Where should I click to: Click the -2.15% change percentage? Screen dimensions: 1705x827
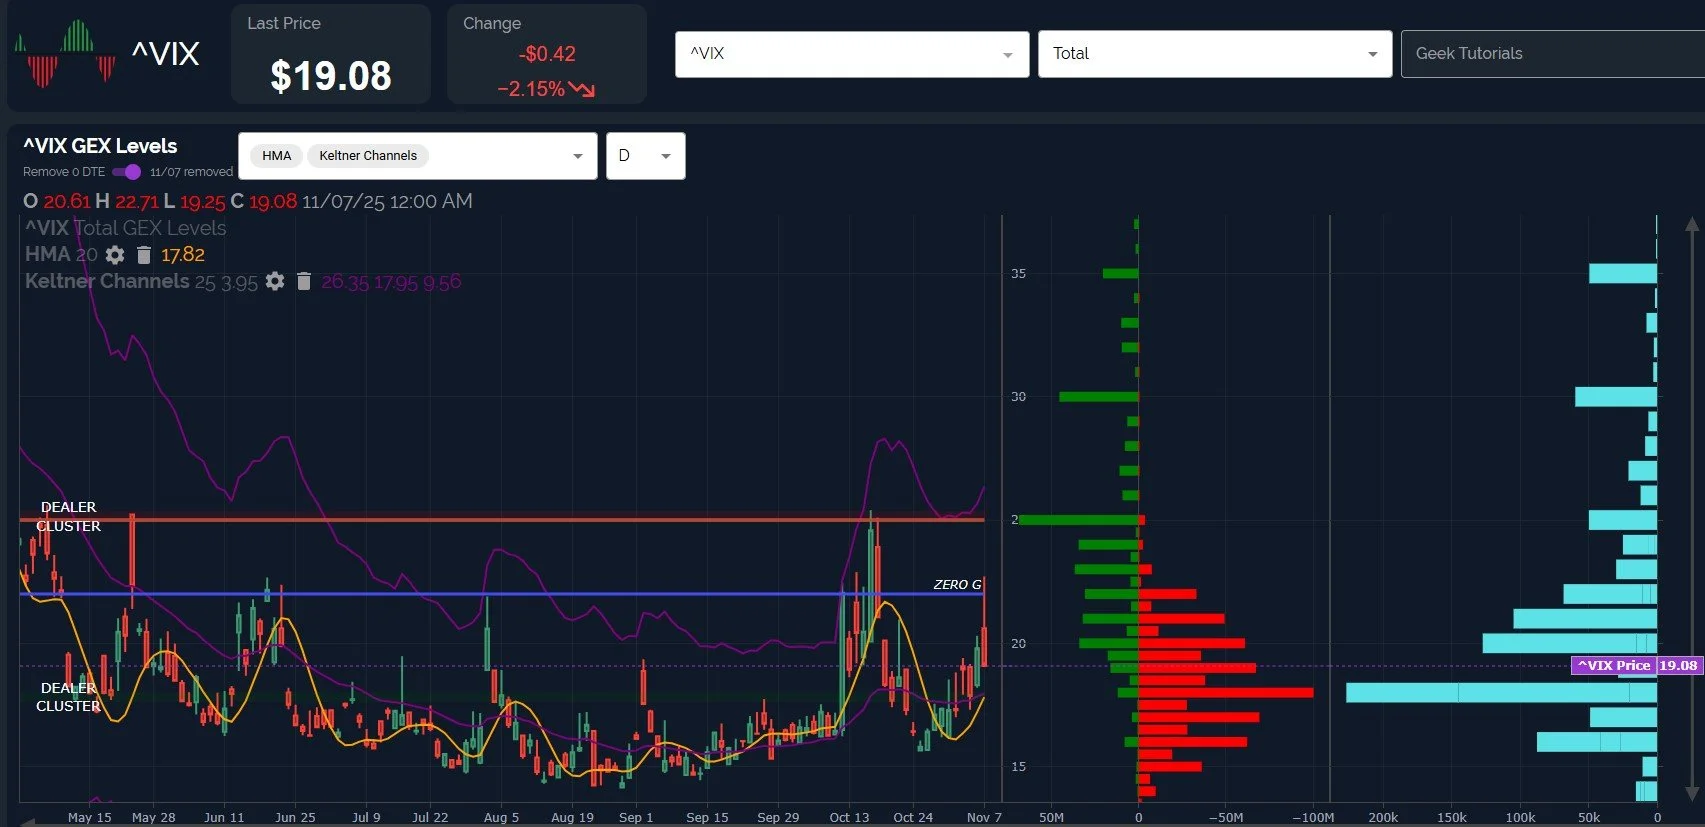(531, 89)
